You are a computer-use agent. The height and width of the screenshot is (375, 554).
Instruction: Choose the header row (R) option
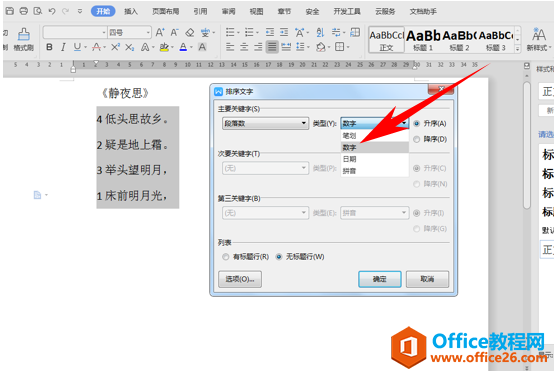[x=246, y=257]
